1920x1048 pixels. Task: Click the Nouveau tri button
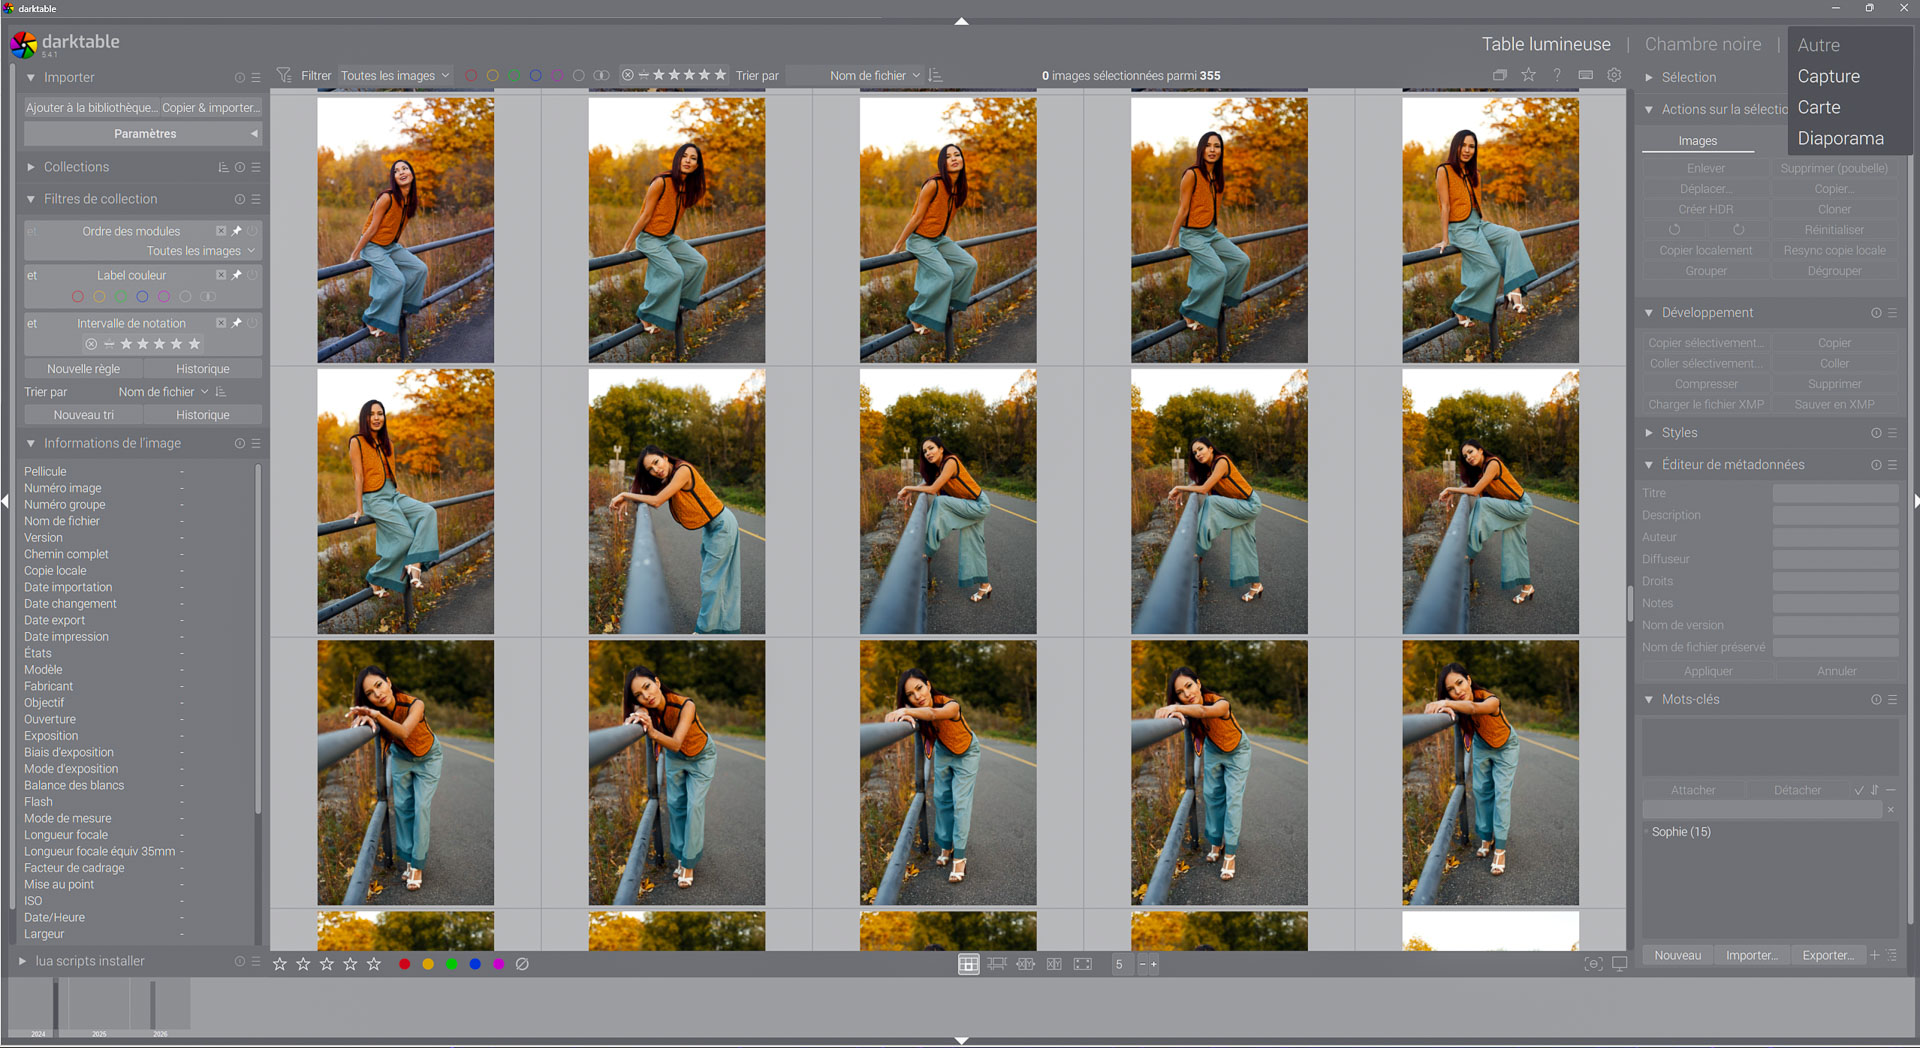tap(83, 415)
